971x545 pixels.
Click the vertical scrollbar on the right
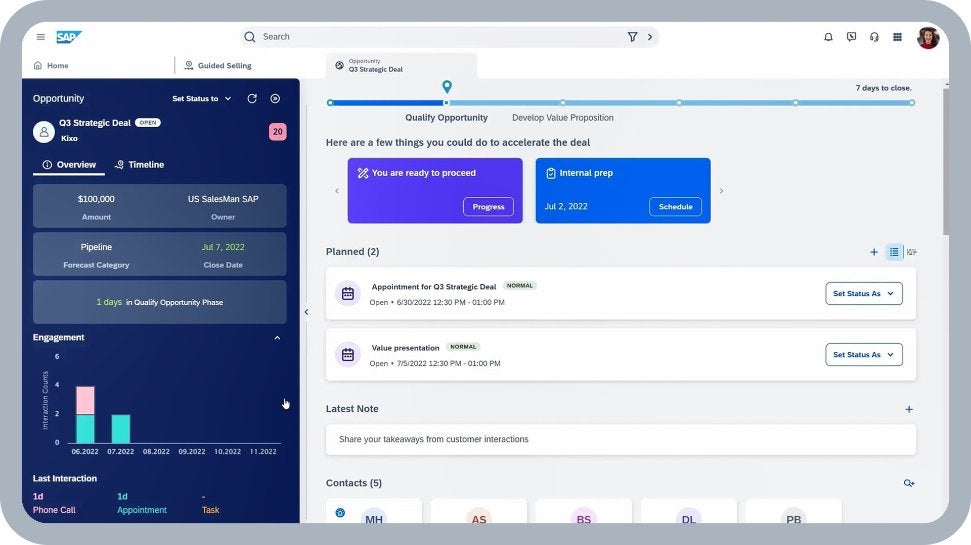(x=945, y=161)
